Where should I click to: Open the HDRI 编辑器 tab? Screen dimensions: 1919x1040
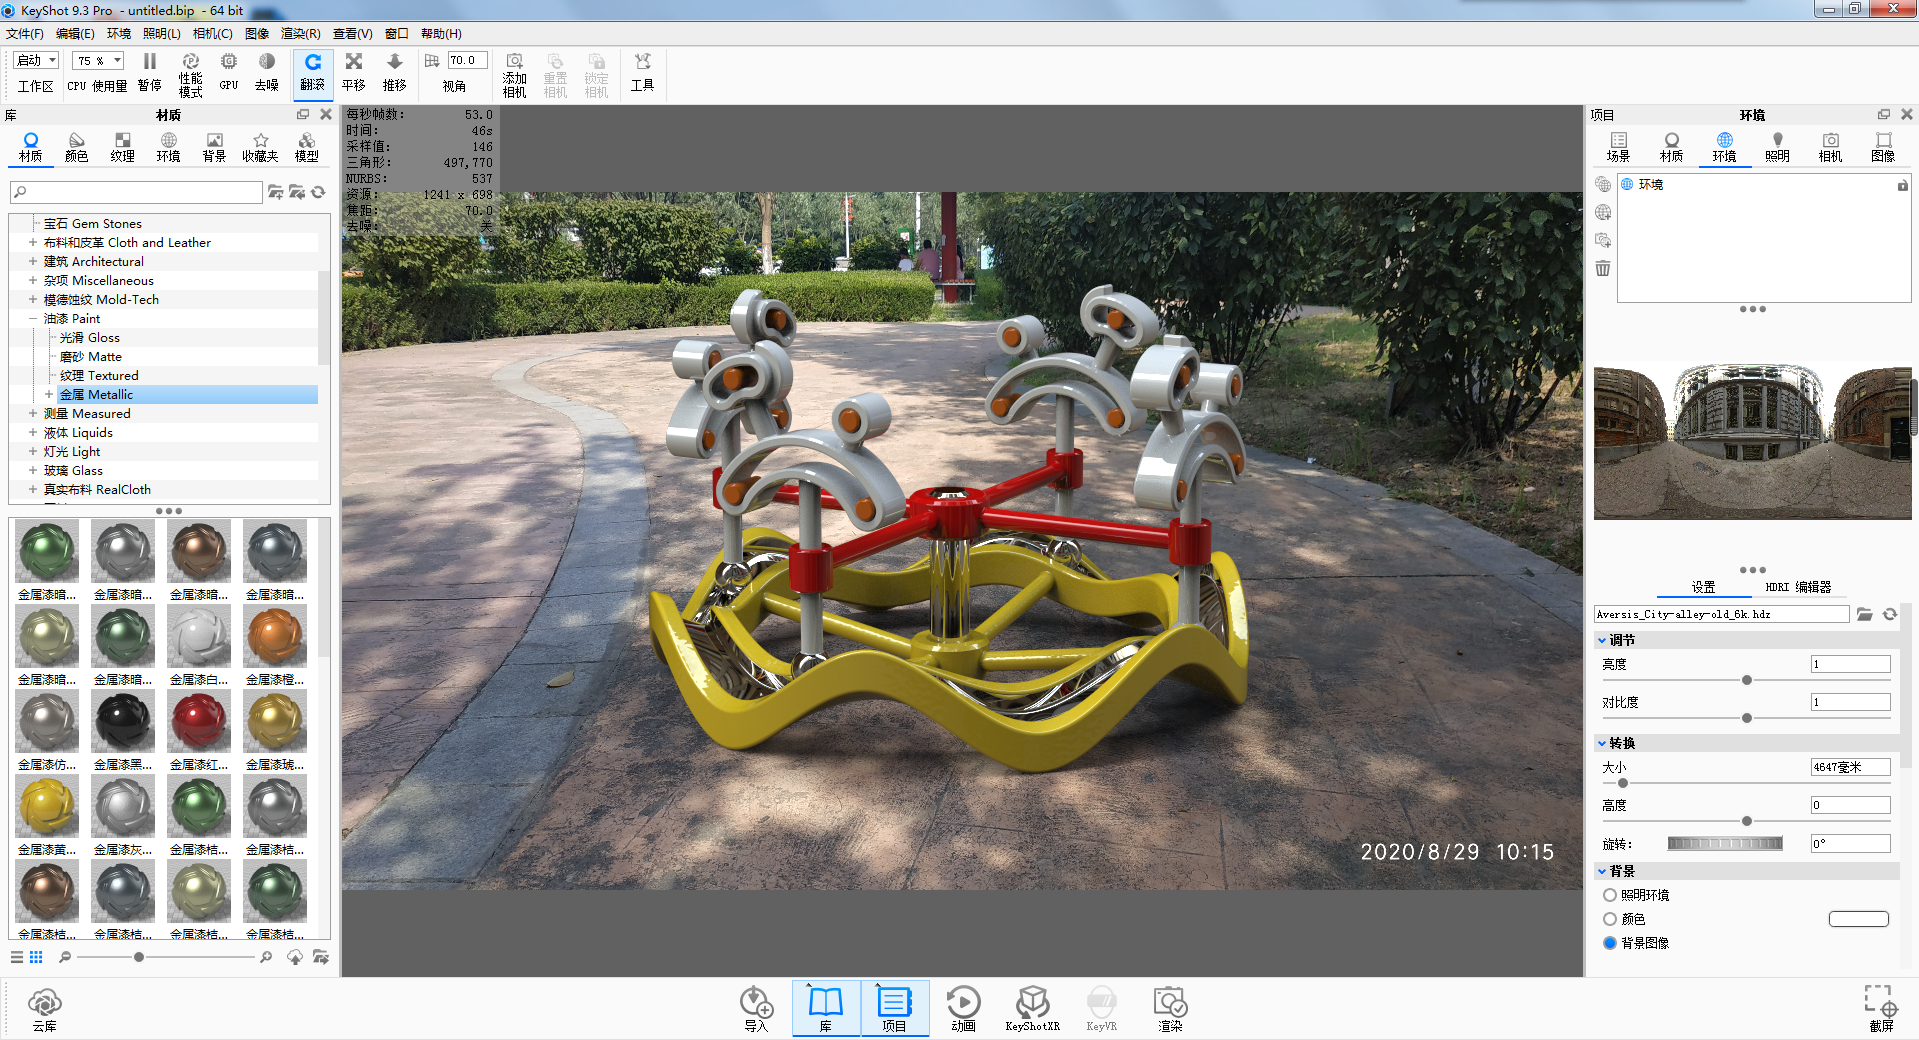click(x=1798, y=588)
